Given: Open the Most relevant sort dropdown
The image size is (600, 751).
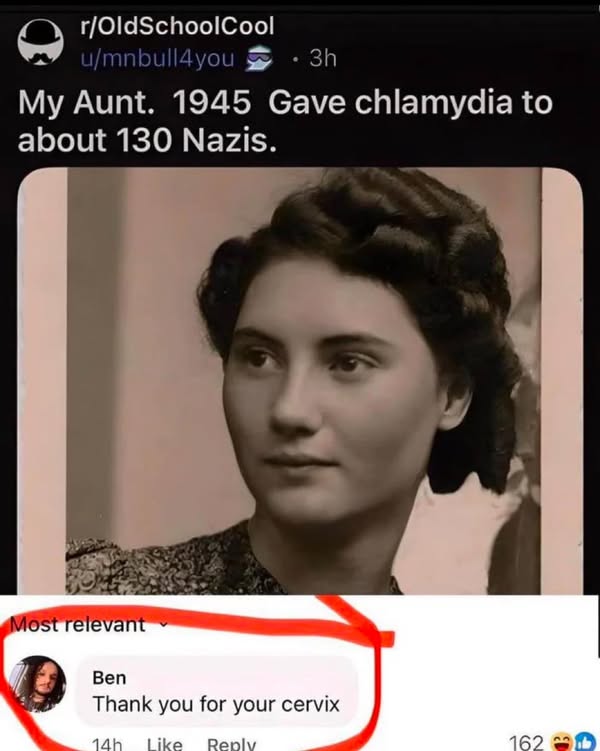Looking at the screenshot, I should click(89, 624).
